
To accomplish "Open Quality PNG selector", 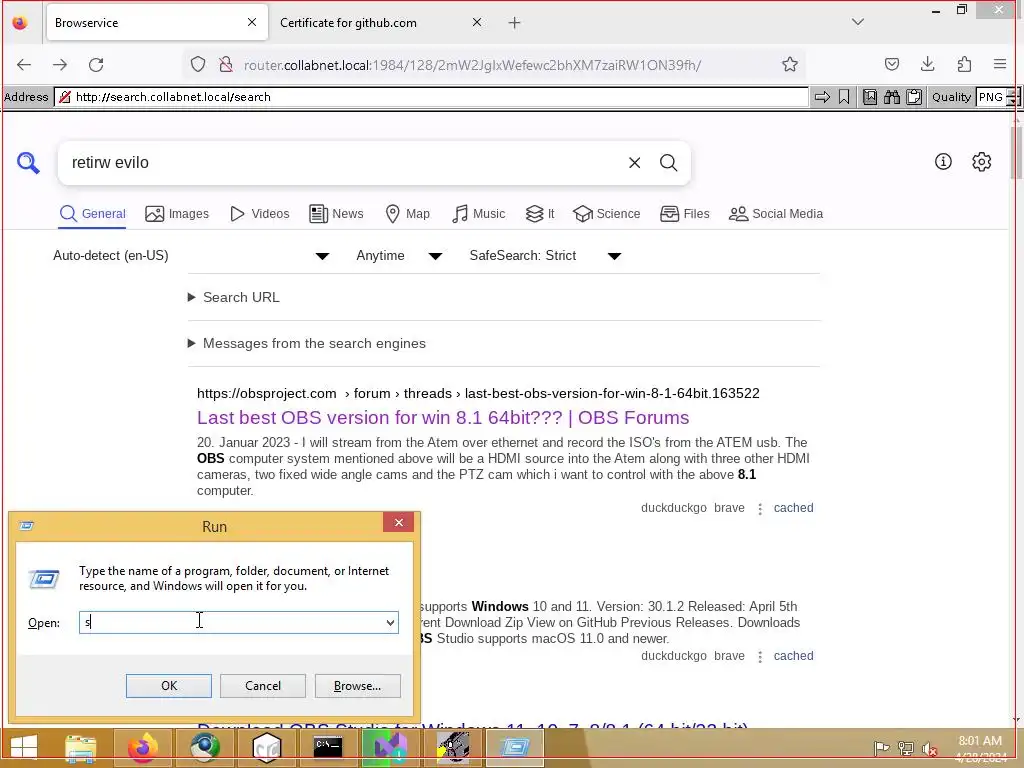I will point(997,97).
